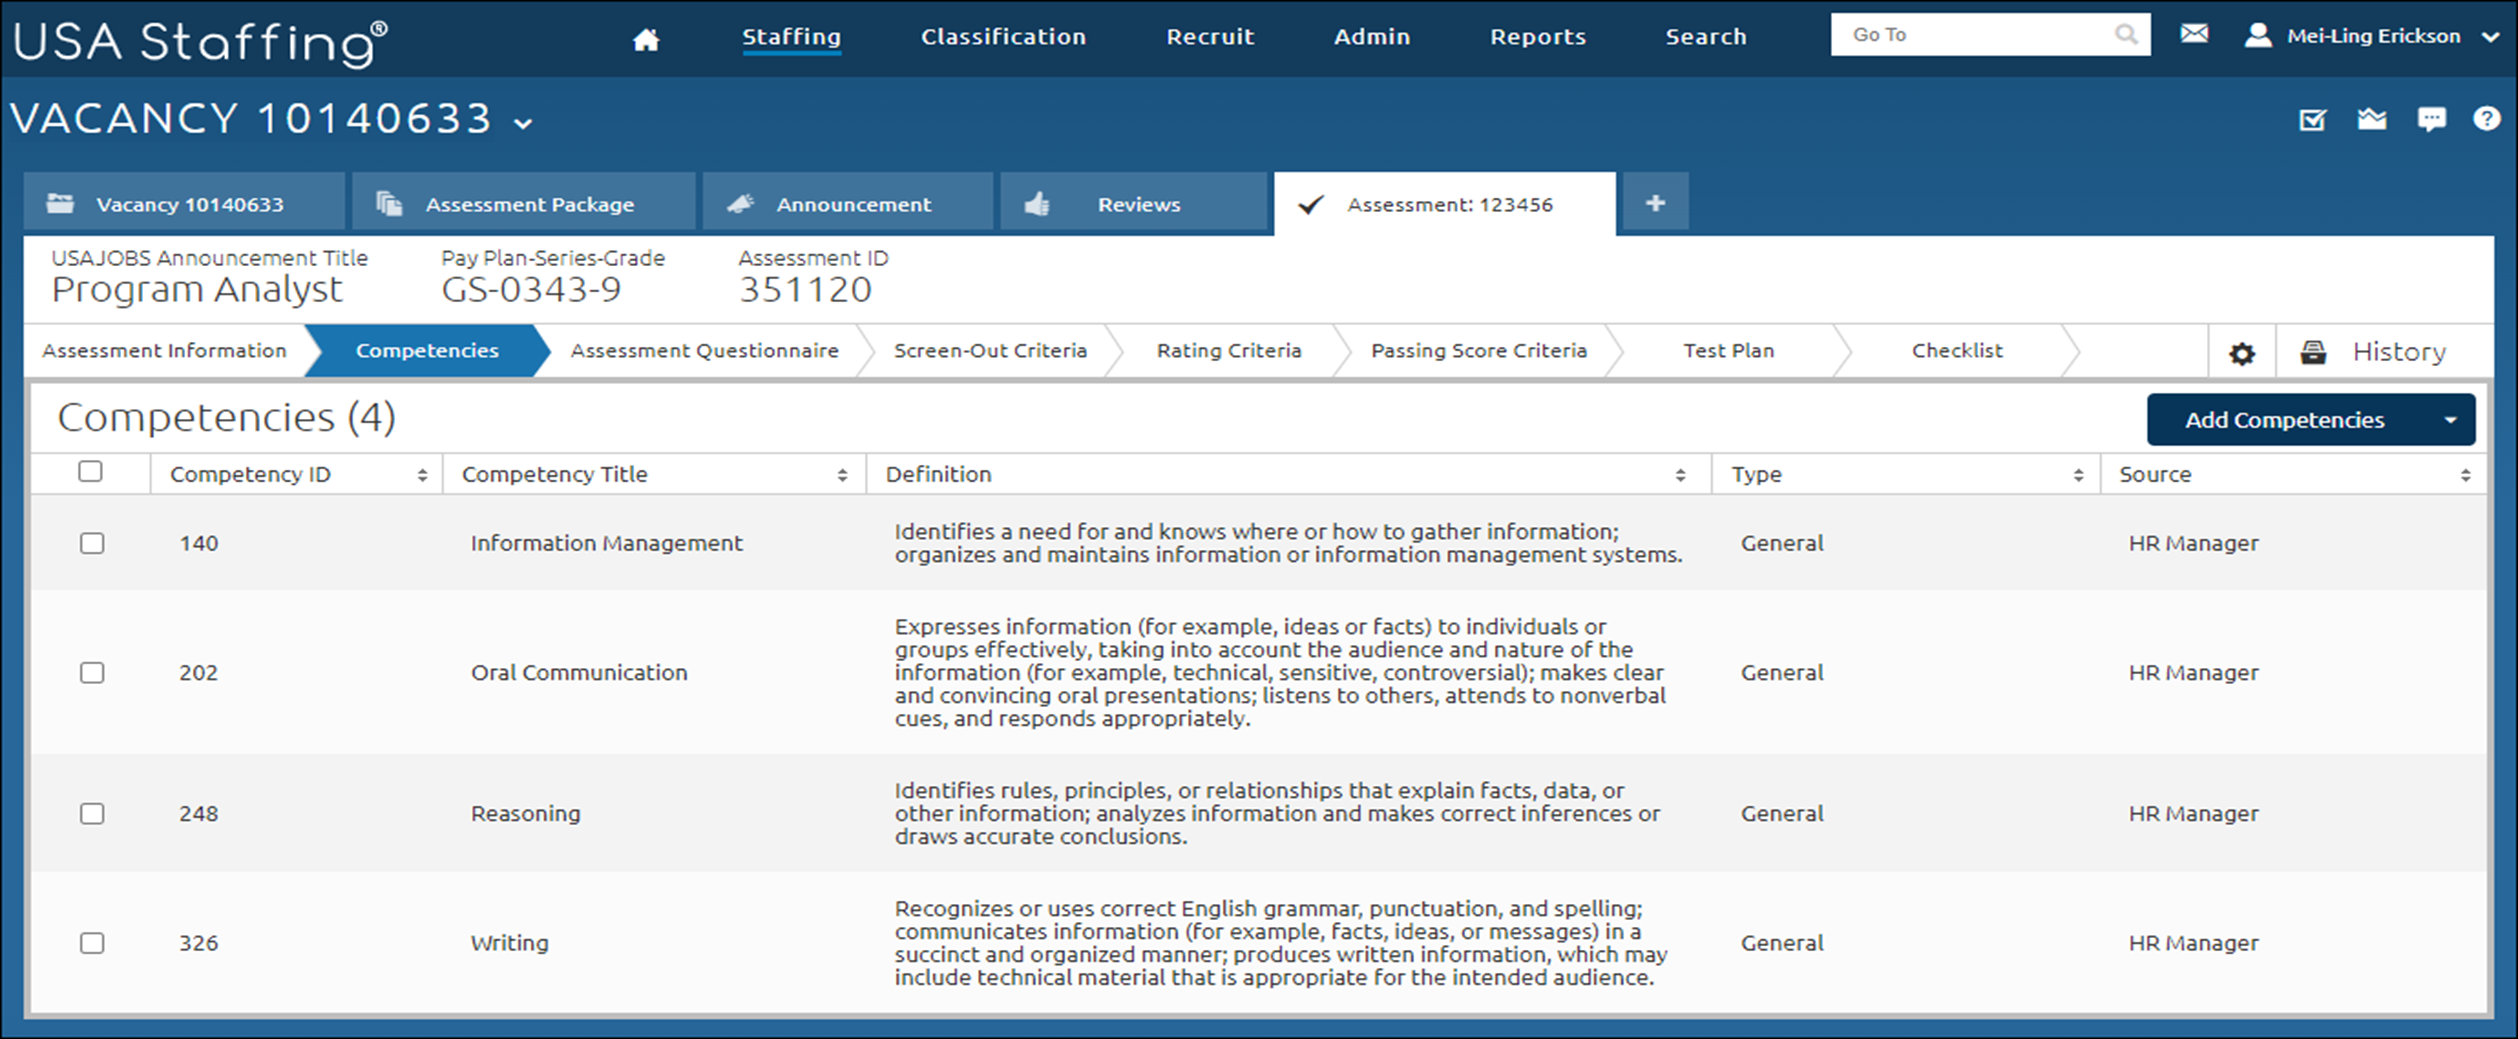Image resolution: width=2518 pixels, height=1039 pixels.
Task: Click the user profile silhouette icon
Action: (x=2258, y=35)
